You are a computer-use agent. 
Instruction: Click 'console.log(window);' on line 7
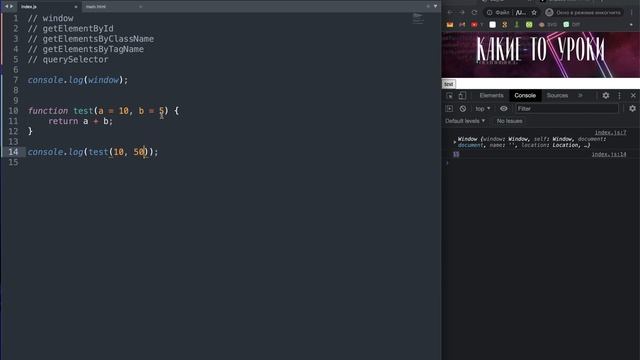[x=78, y=80]
